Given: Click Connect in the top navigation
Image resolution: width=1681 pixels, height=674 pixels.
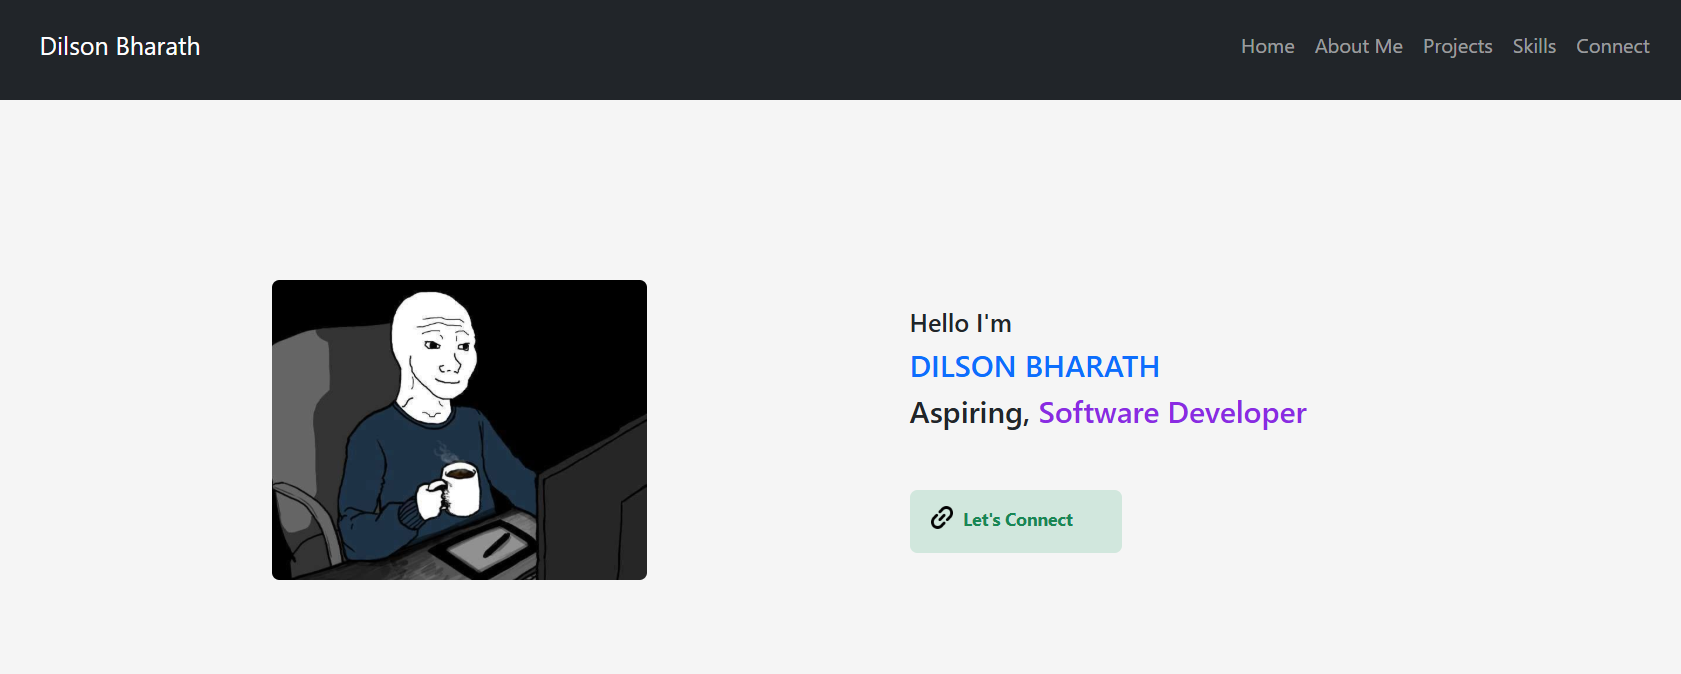Looking at the screenshot, I should click(1612, 47).
